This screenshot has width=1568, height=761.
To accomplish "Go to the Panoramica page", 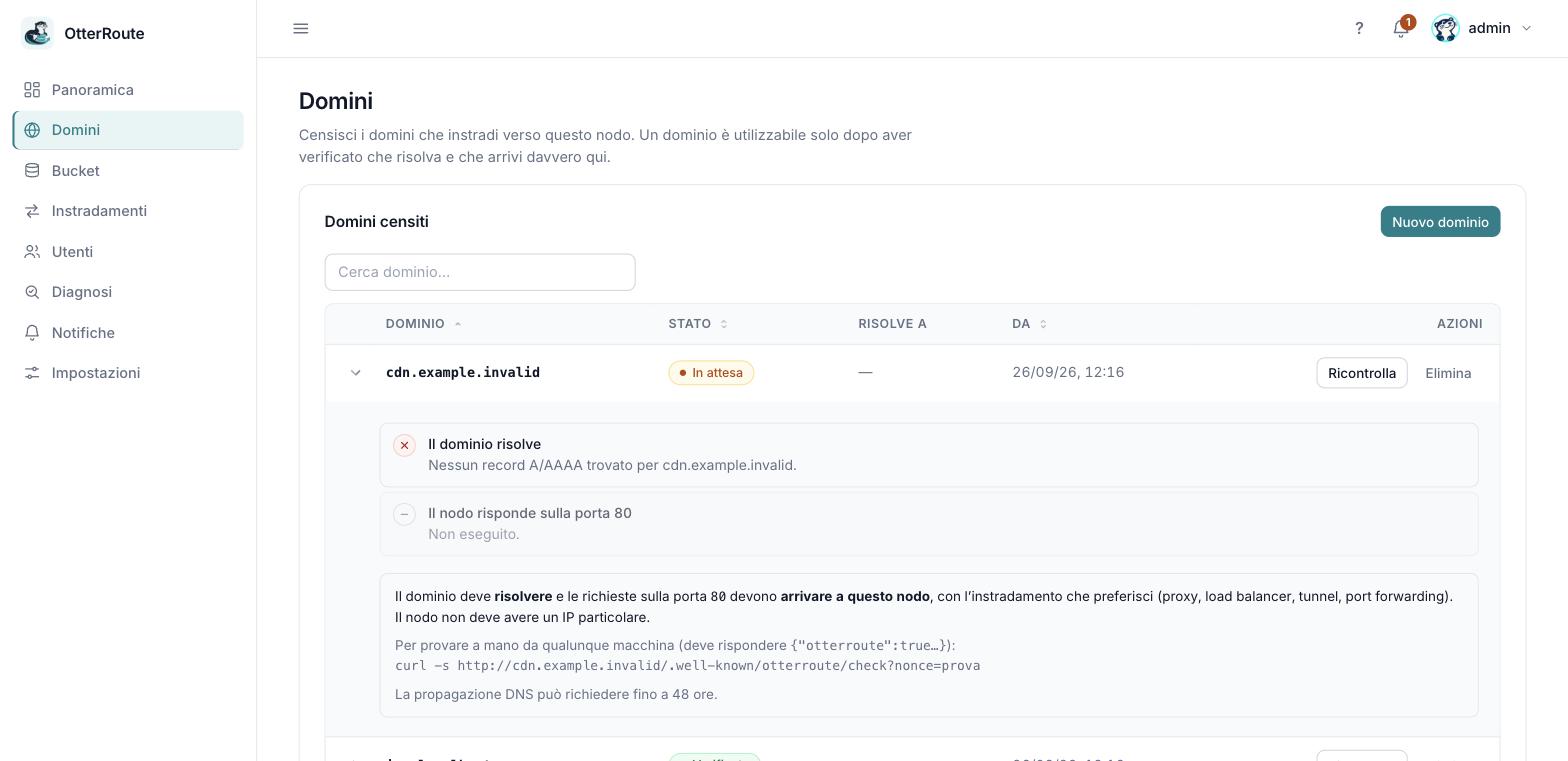I will tap(128, 90).
